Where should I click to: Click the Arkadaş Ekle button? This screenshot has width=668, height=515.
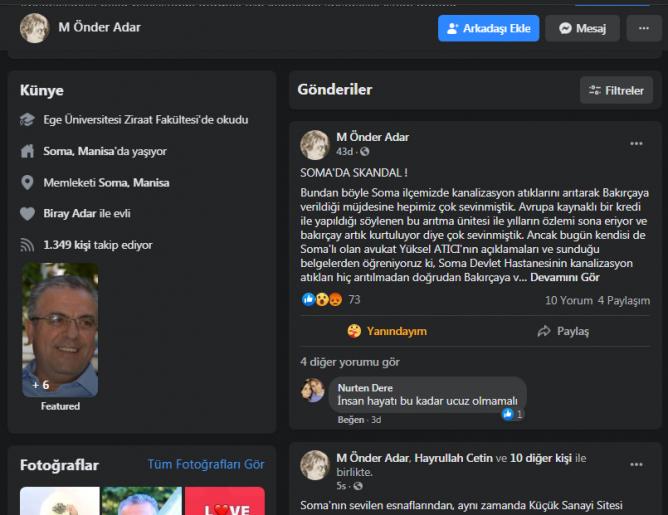(x=488, y=28)
